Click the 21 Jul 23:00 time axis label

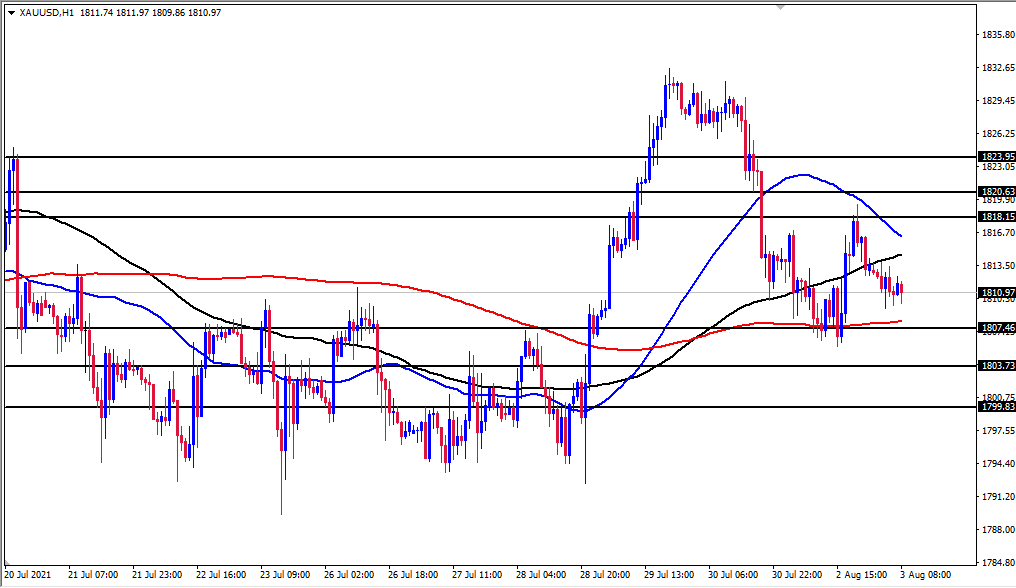pos(157,574)
